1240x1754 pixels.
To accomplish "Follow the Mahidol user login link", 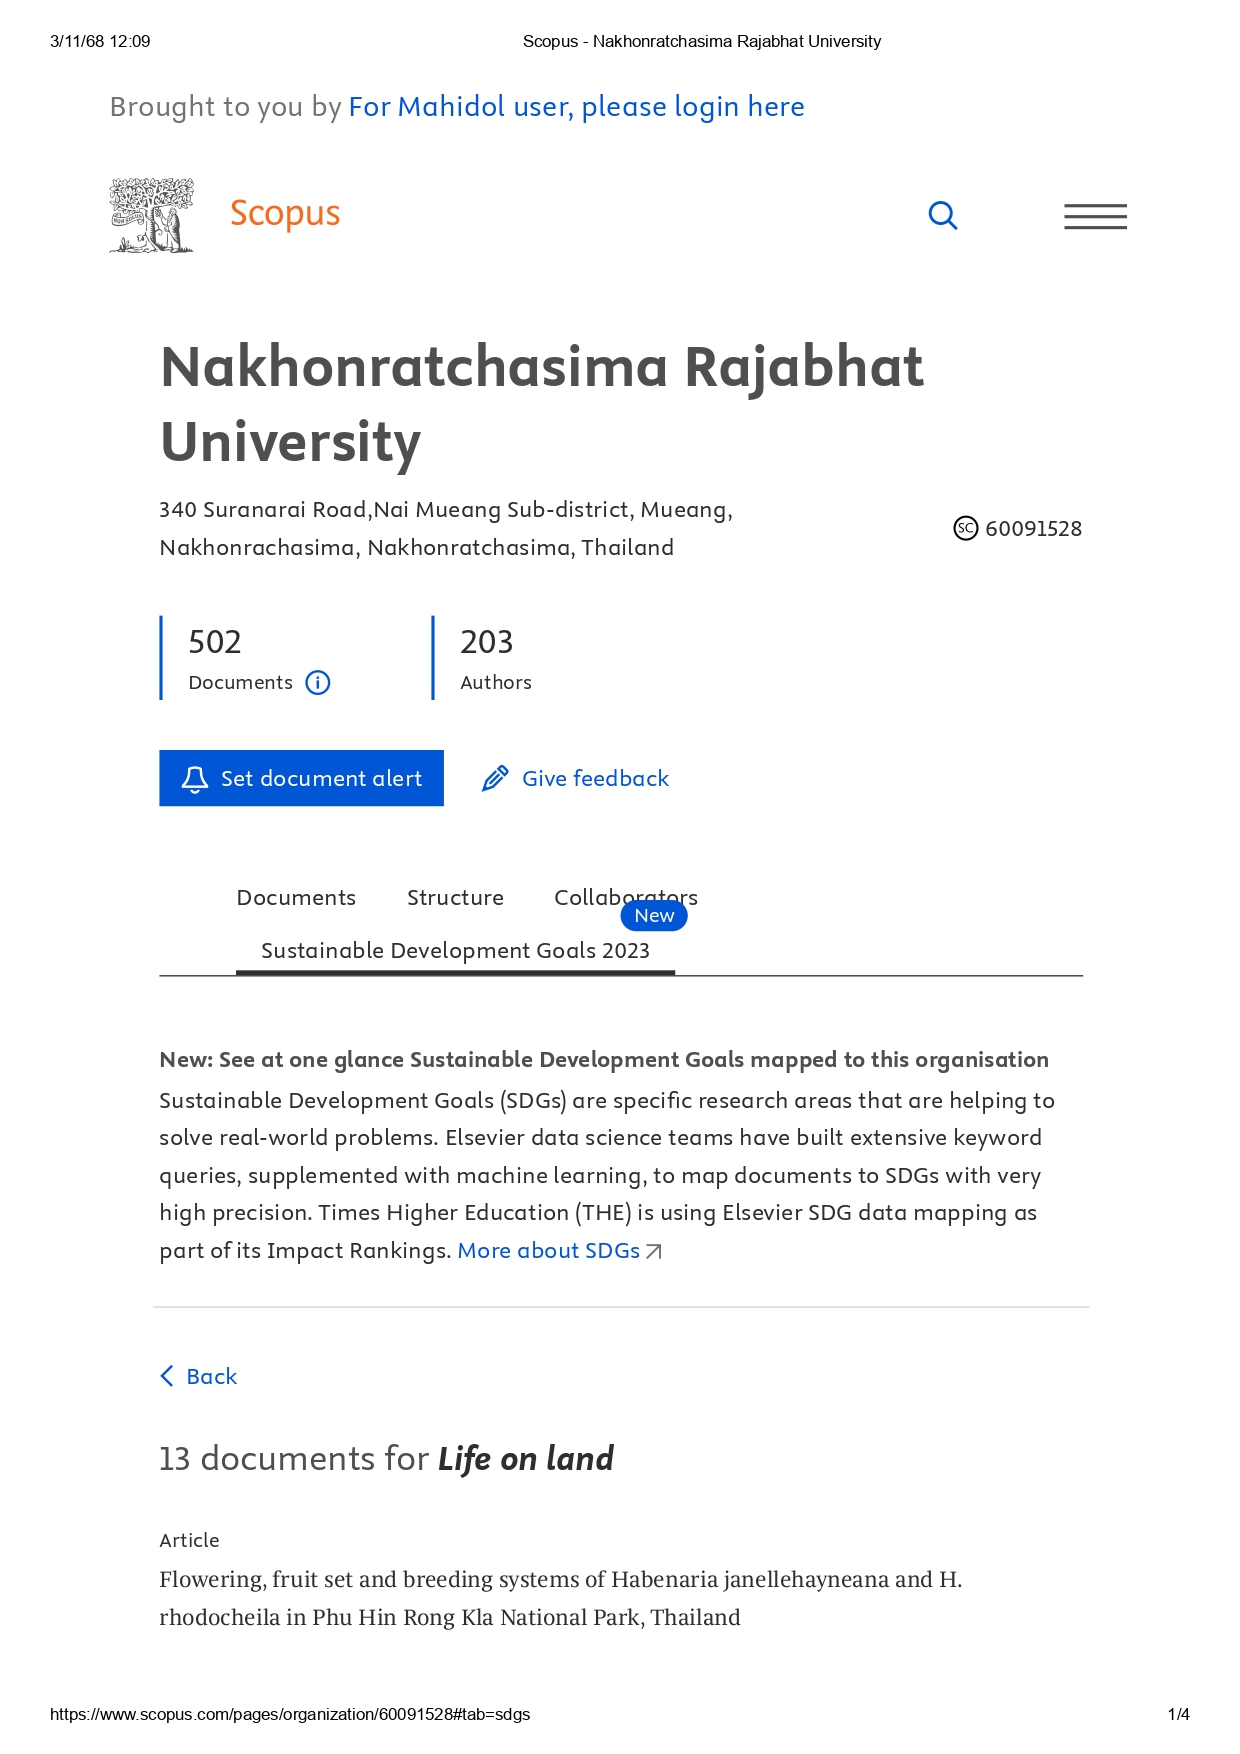I will point(576,107).
